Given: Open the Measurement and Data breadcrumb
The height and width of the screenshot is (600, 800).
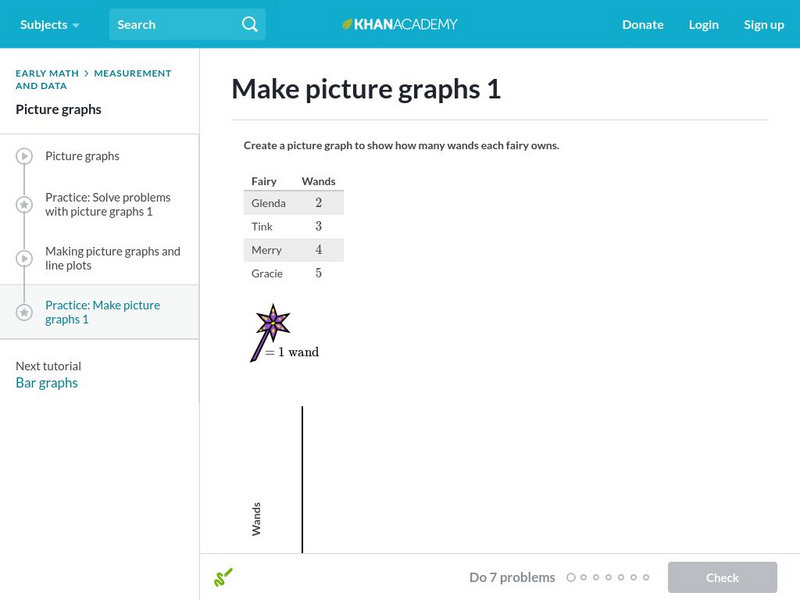Looking at the screenshot, I should click(132, 73).
